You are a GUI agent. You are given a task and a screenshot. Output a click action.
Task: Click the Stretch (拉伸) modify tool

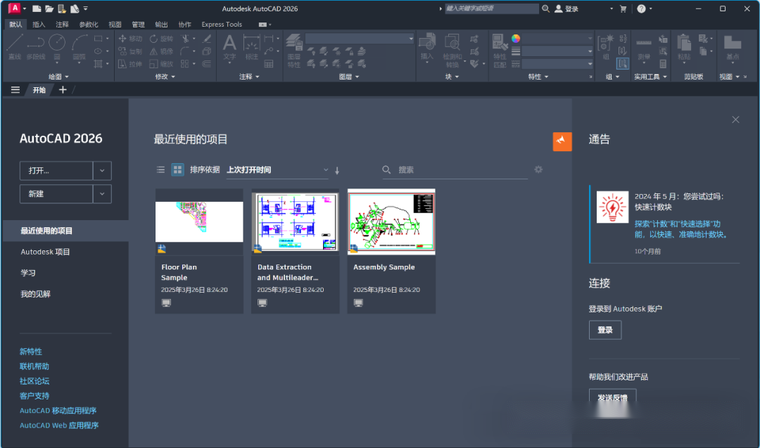(130, 64)
